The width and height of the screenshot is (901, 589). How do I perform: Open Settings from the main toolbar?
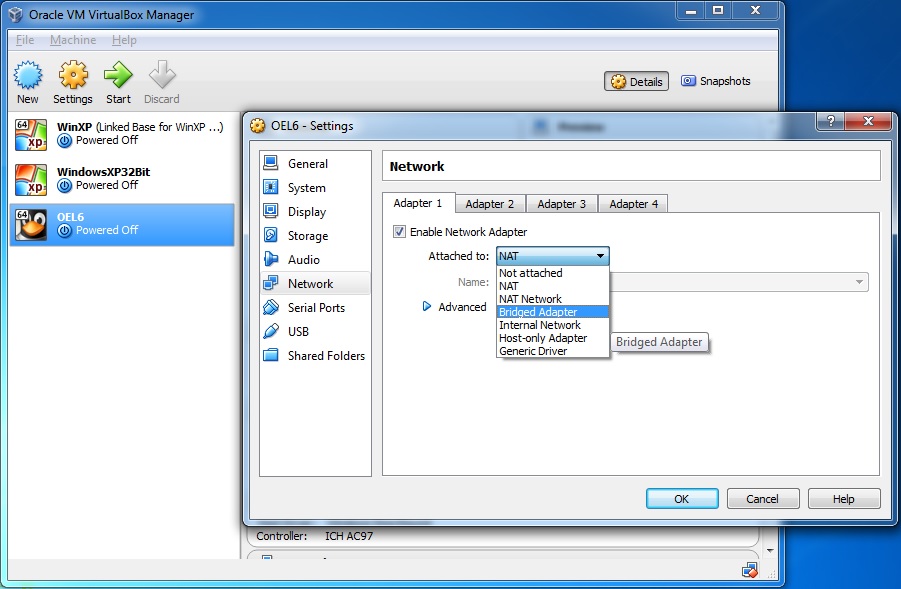pyautogui.click(x=72, y=83)
